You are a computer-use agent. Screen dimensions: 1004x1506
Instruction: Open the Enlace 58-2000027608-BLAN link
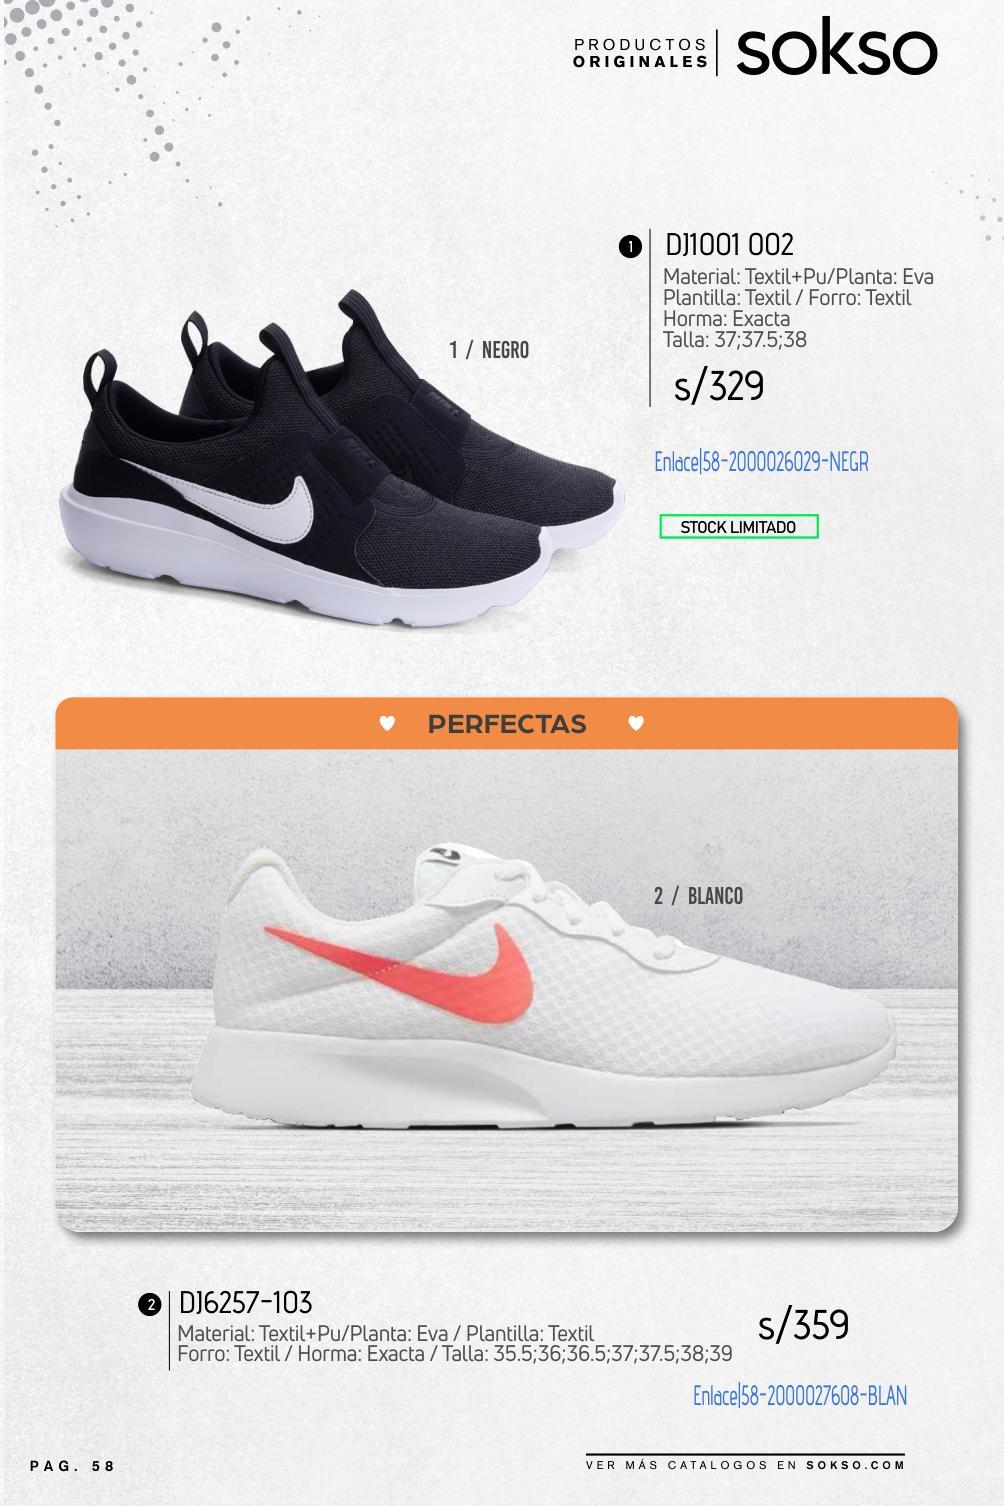tap(800, 1395)
